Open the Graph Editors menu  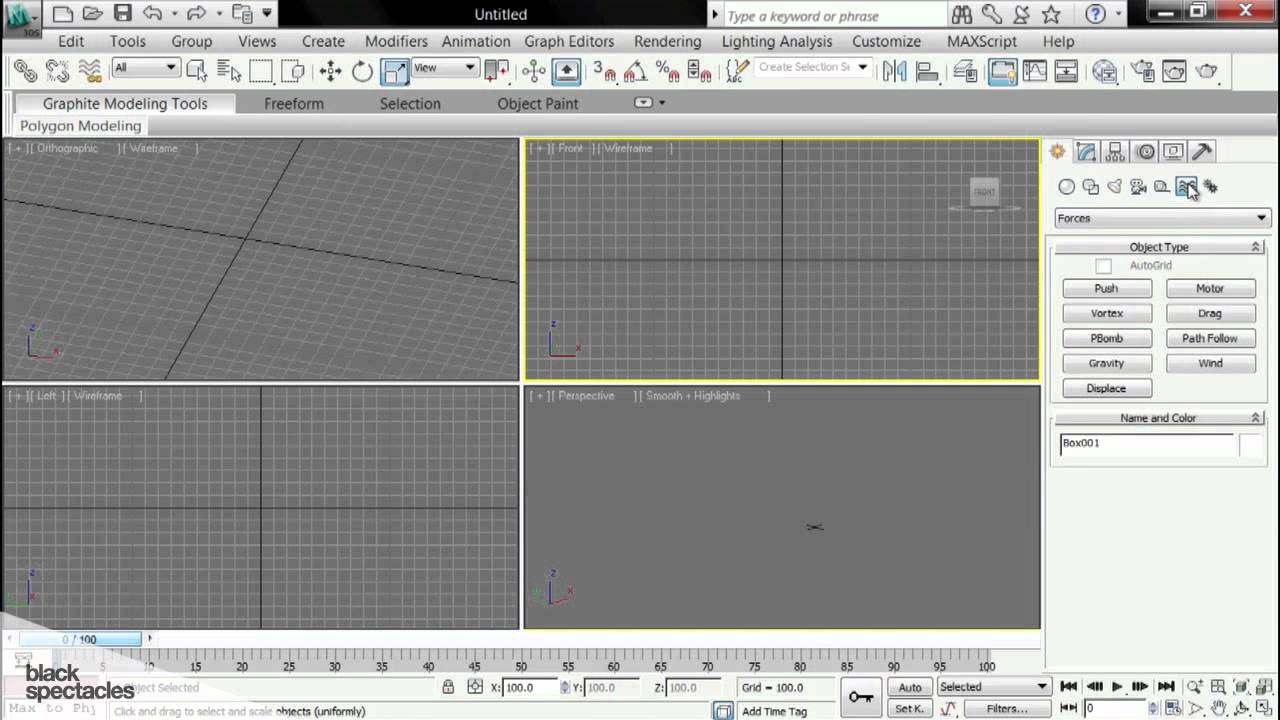pos(569,41)
